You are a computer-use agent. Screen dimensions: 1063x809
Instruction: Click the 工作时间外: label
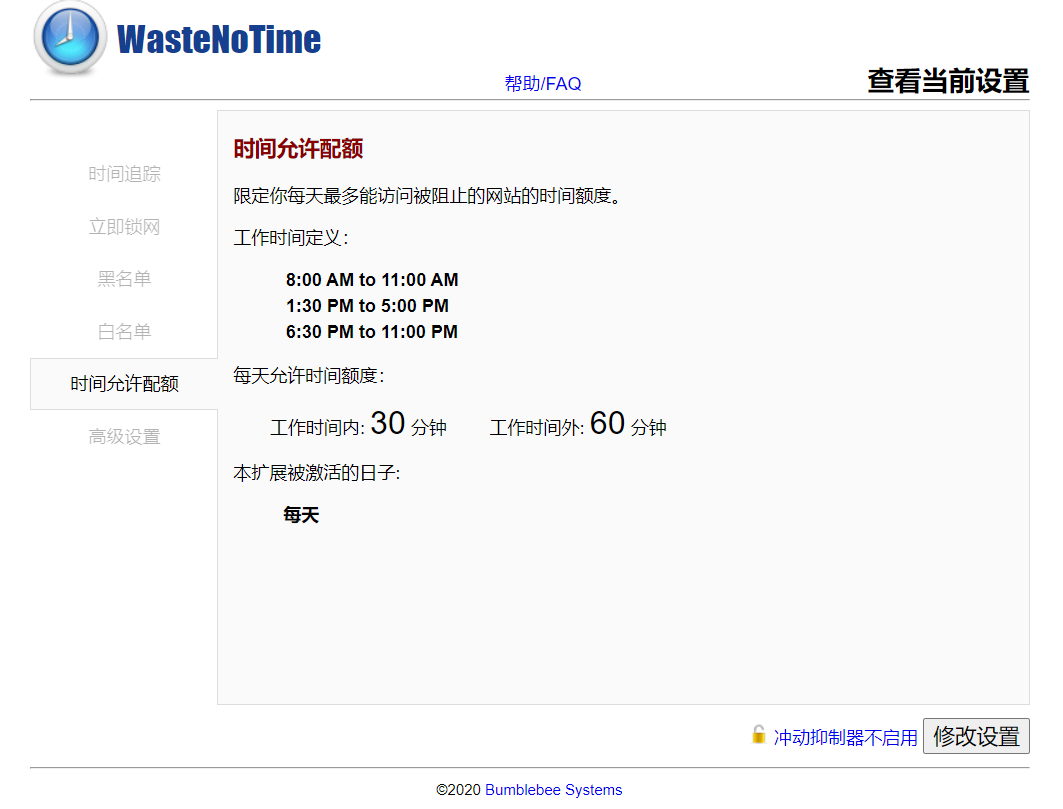click(x=537, y=428)
